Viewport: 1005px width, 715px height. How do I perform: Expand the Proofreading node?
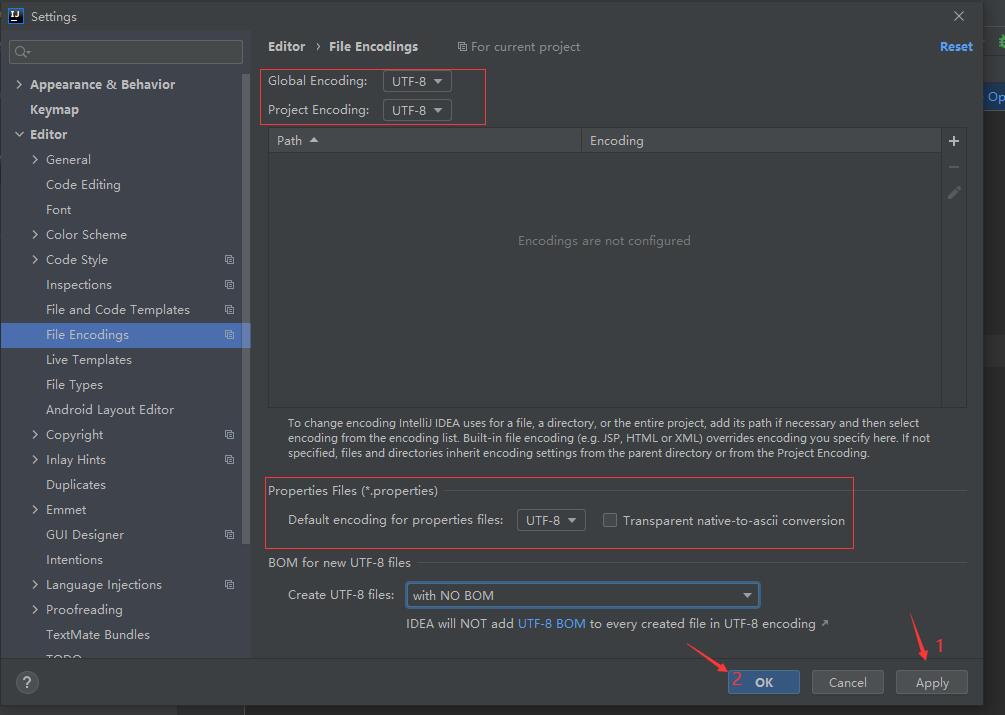[35, 609]
